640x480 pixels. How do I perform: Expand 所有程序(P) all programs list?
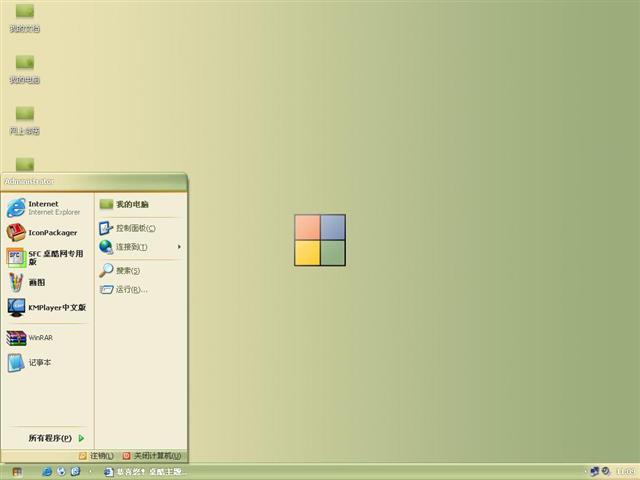[56, 438]
